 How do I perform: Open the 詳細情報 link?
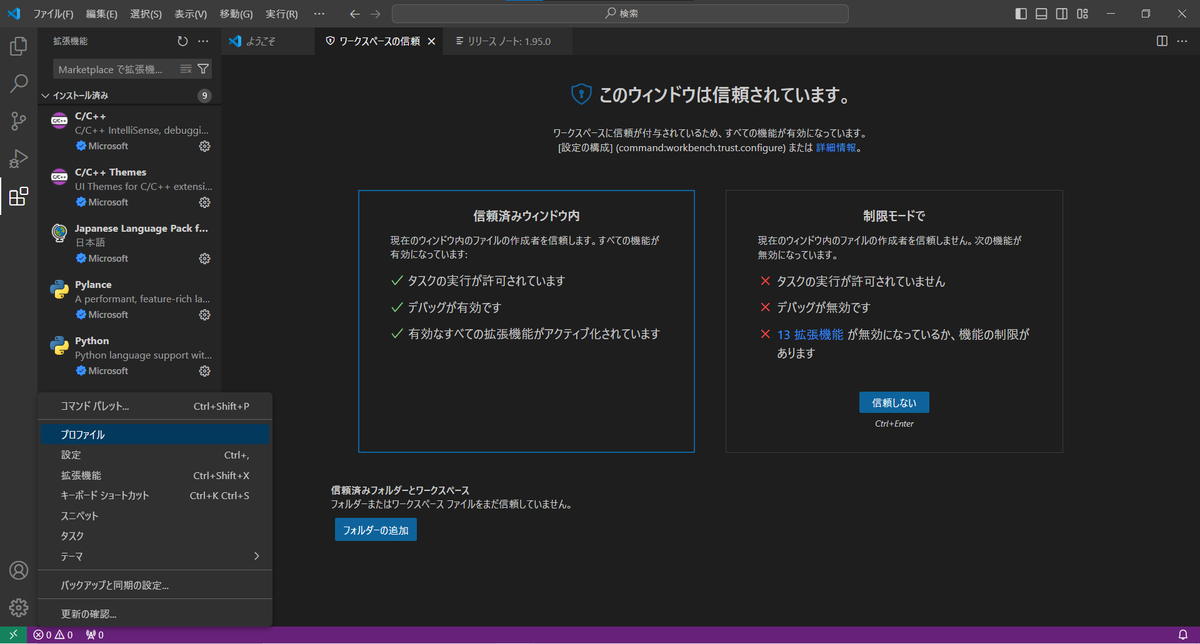836,147
